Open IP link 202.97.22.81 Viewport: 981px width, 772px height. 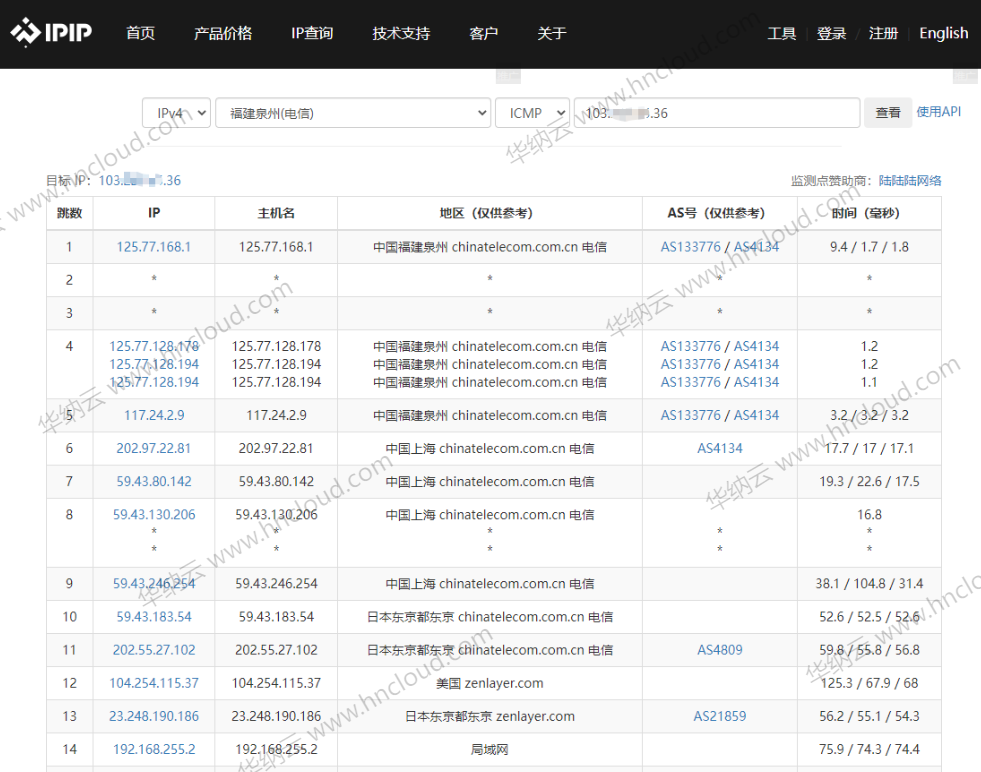pyautogui.click(x=154, y=448)
